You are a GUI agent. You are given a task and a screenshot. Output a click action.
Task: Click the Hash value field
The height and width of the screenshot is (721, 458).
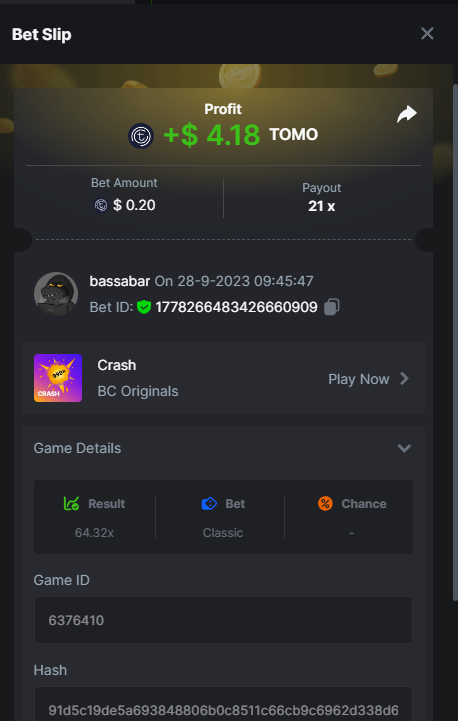(223, 704)
